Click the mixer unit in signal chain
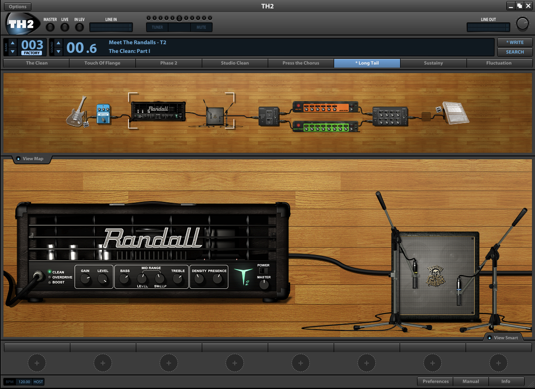 [x=390, y=116]
